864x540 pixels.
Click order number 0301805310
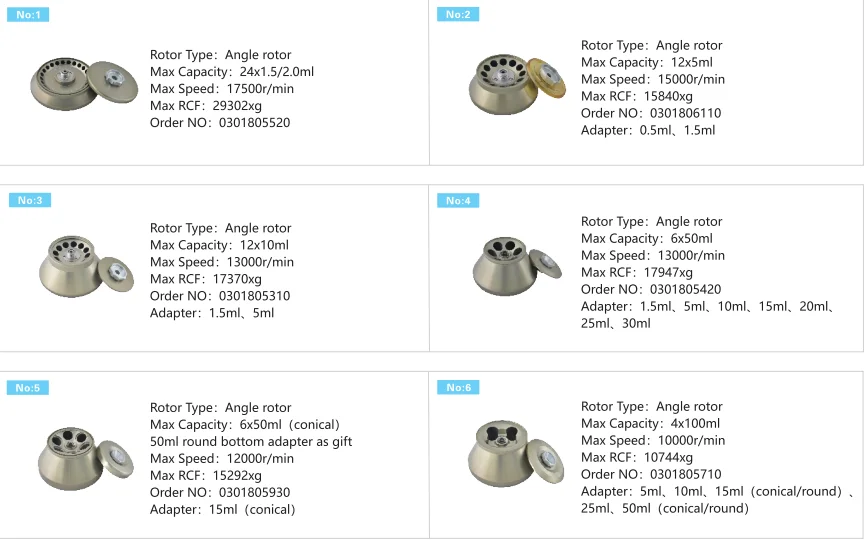254,296
